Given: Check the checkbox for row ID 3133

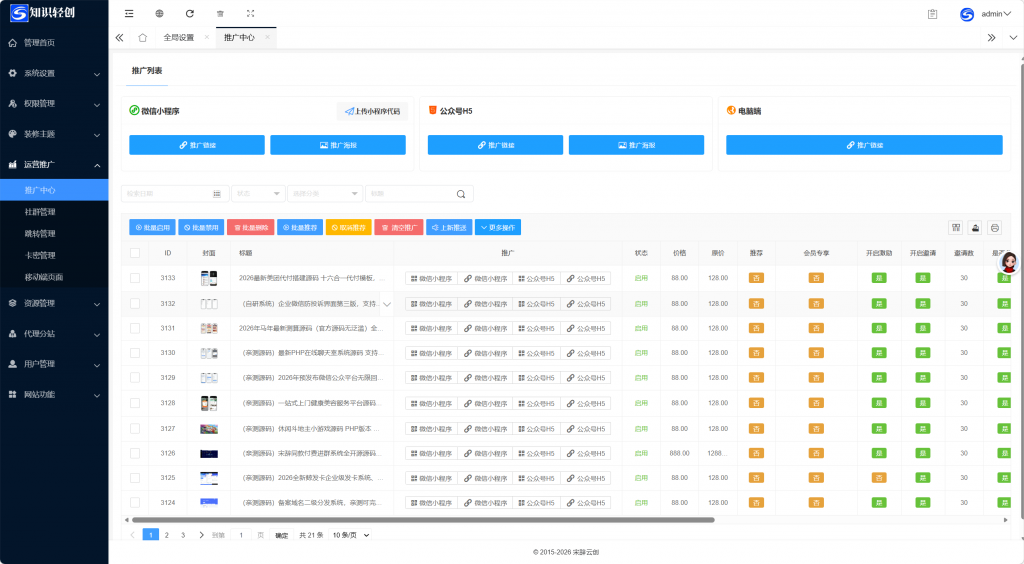Looking at the screenshot, I should [x=135, y=278].
